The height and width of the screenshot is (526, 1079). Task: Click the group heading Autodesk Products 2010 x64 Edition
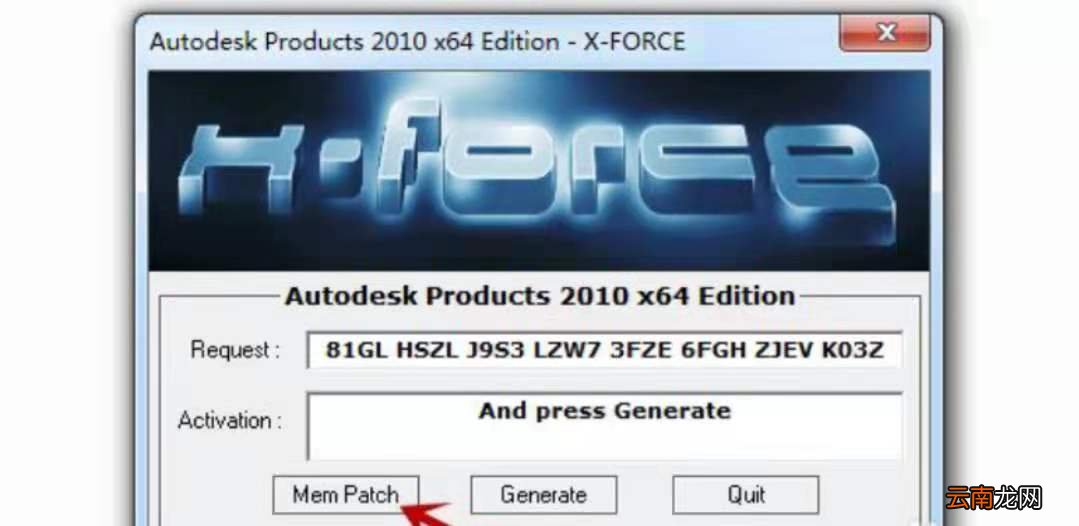pos(540,296)
